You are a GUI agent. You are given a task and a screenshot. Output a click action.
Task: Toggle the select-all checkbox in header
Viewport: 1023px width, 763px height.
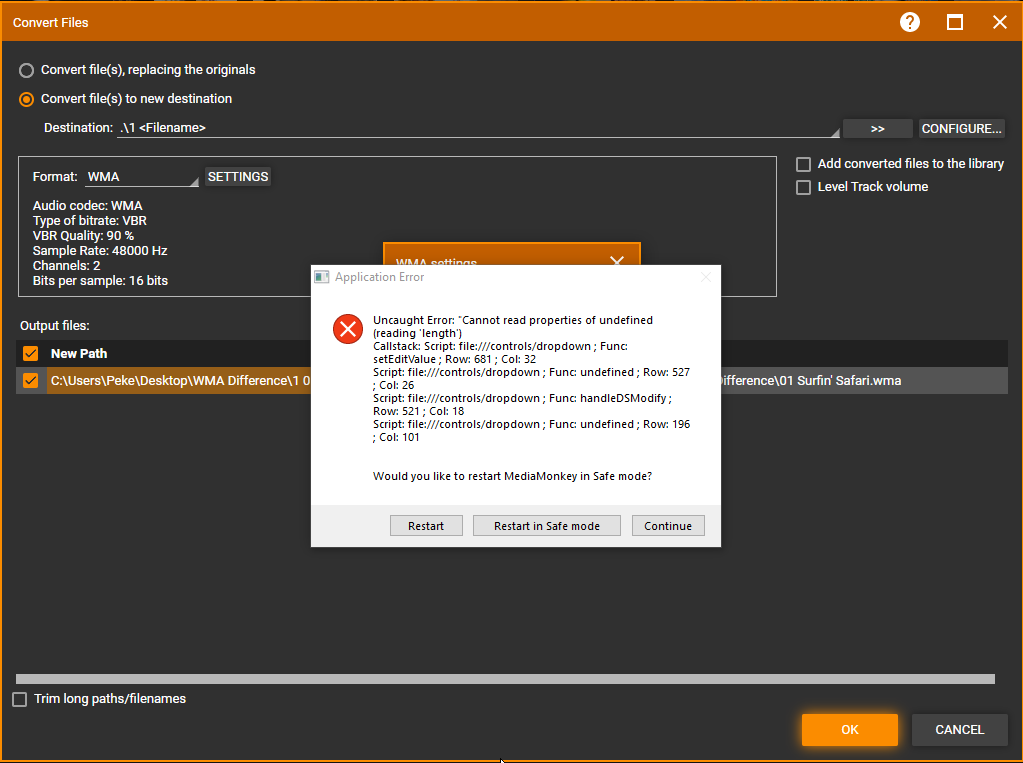click(30, 353)
